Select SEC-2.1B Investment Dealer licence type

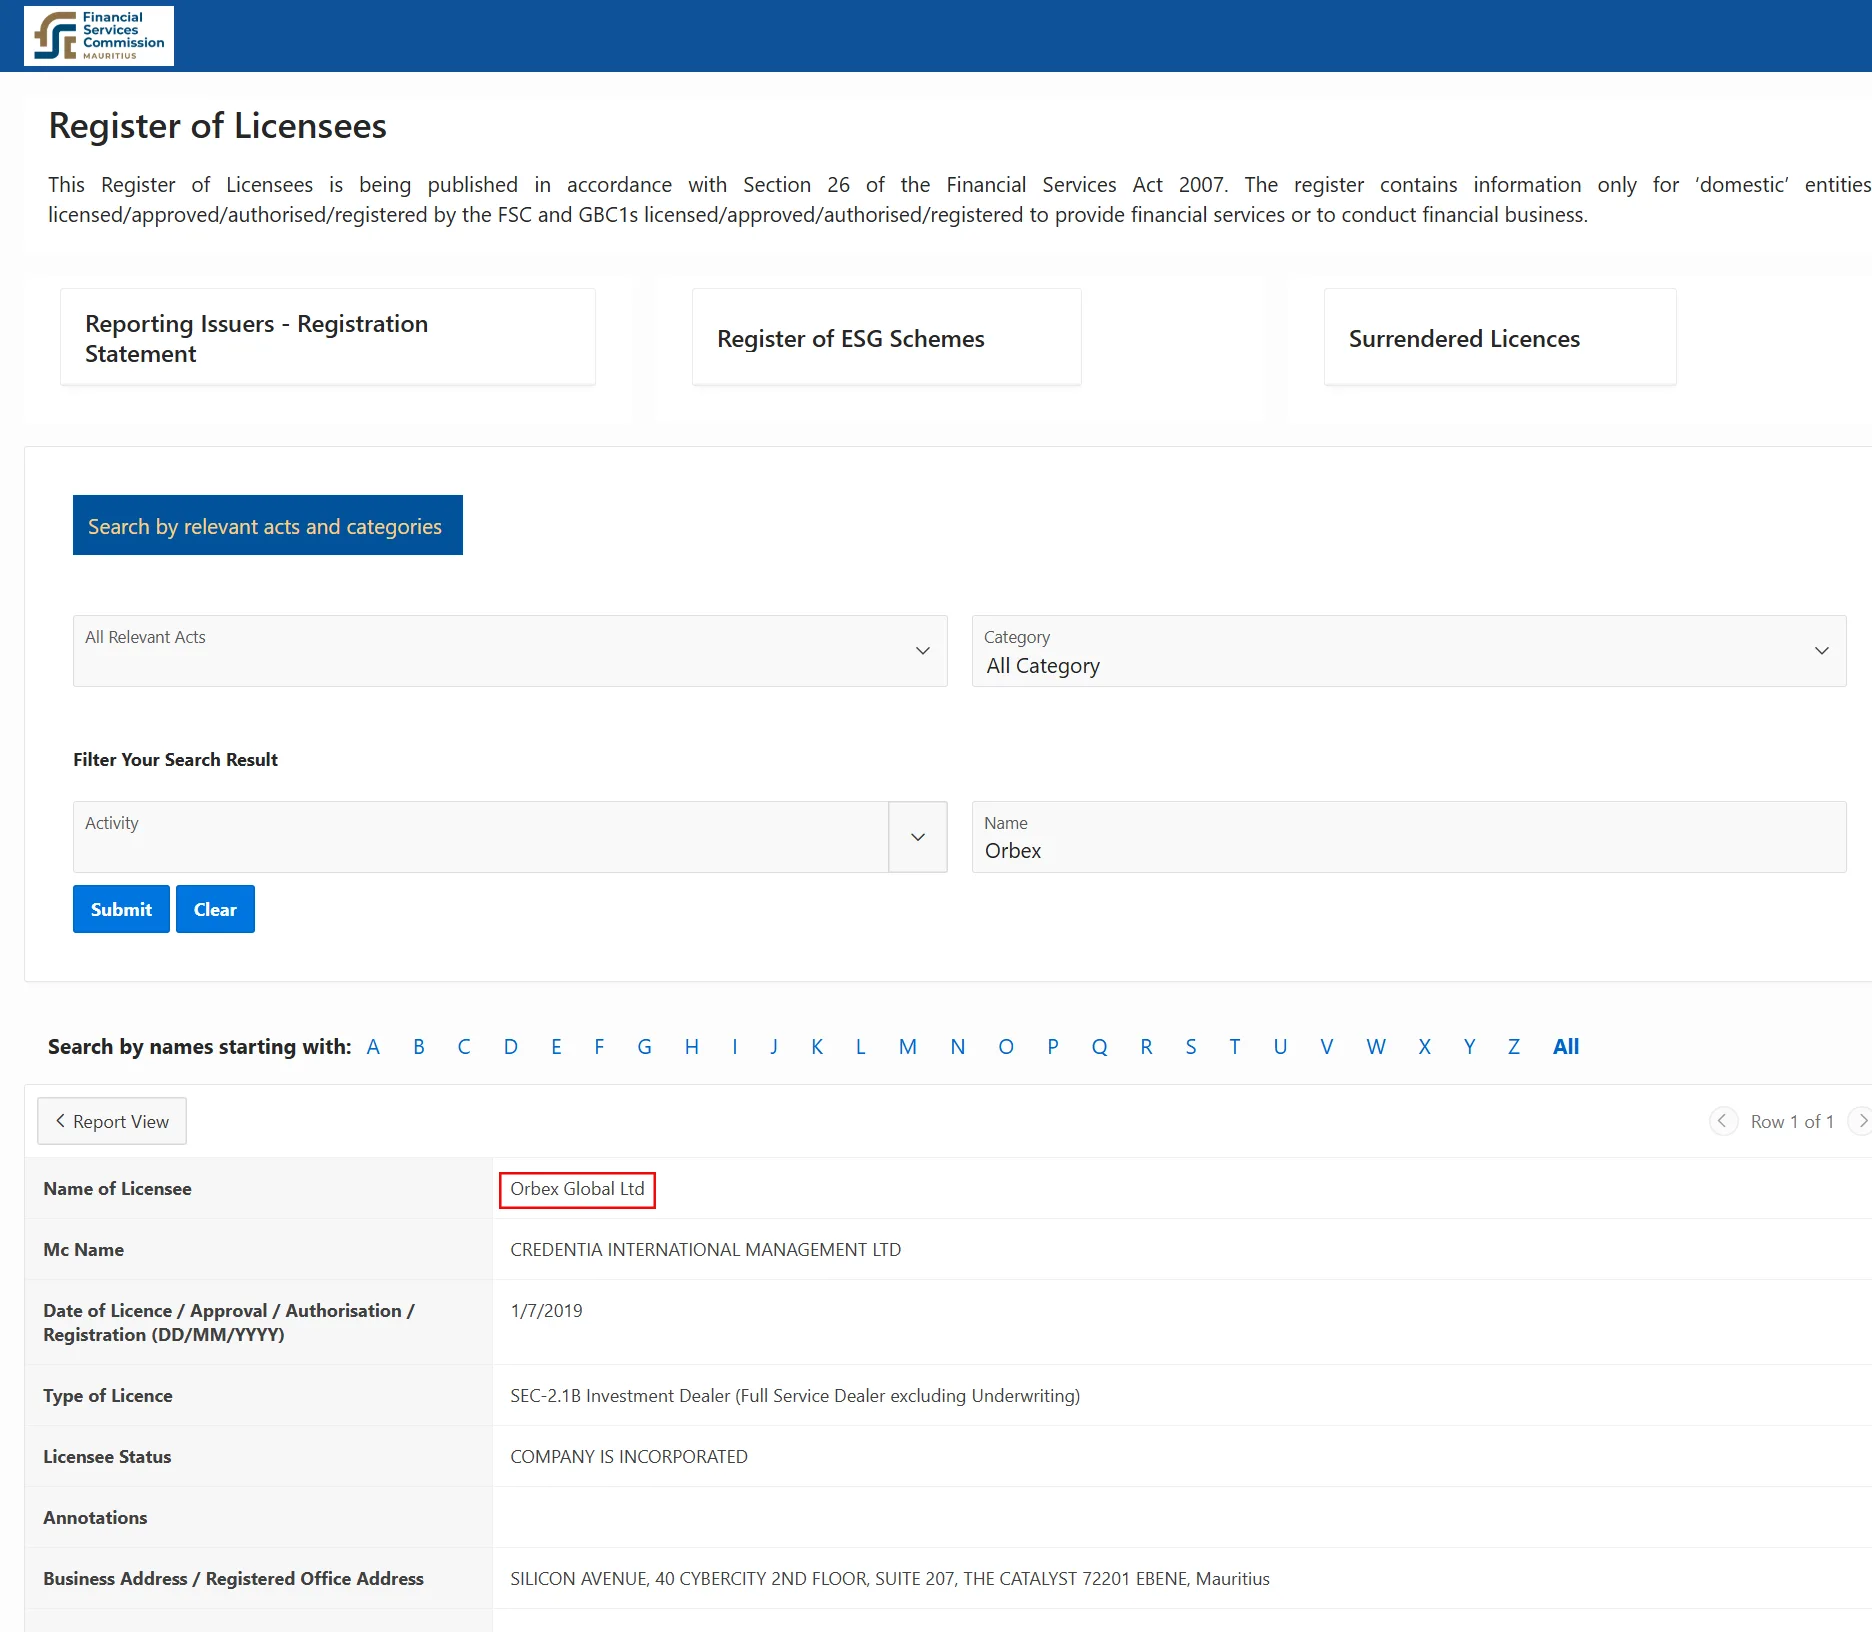795,1396
